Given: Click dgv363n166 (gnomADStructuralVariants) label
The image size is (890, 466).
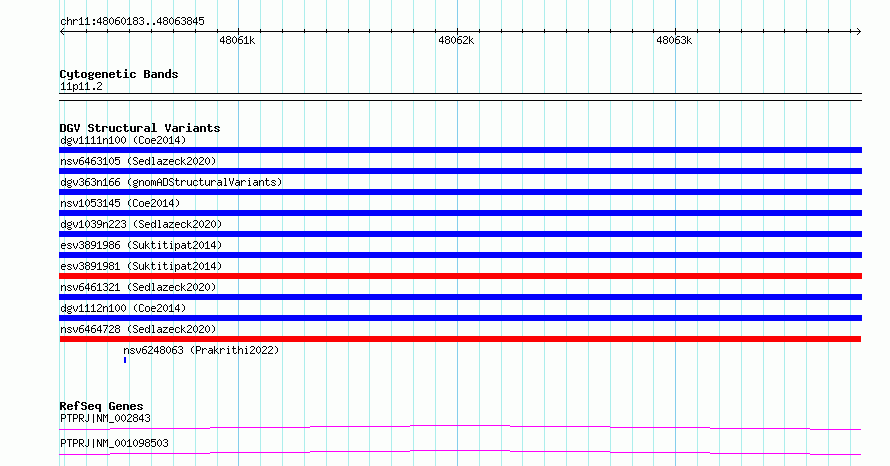Looking at the screenshot, I should pos(171,182).
